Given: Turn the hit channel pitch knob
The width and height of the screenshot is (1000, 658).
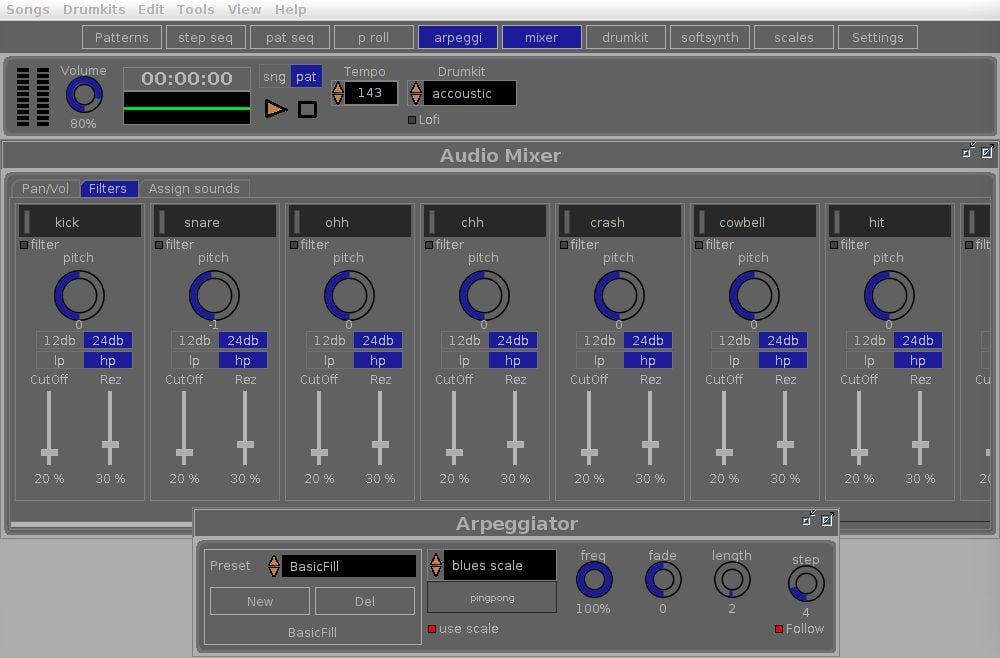Looking at the screenshot, I should tap(889, 295).
